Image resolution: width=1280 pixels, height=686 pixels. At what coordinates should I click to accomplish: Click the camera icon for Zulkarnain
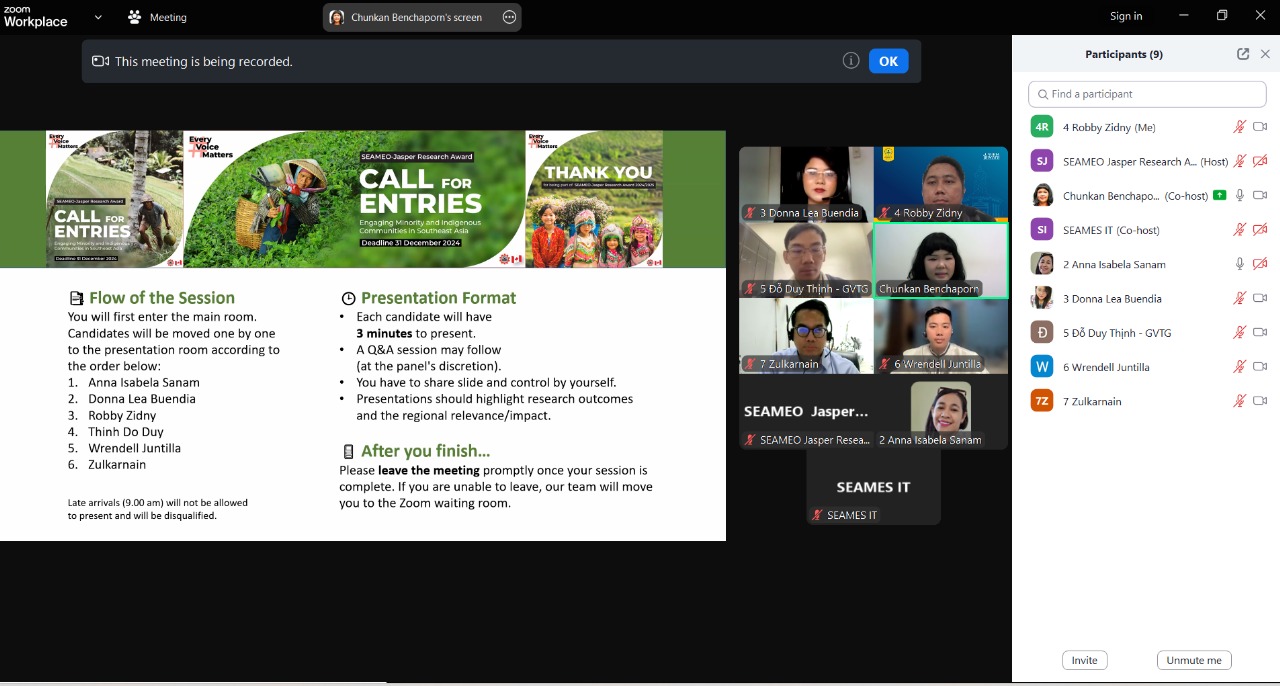[x=1260, y=401]
